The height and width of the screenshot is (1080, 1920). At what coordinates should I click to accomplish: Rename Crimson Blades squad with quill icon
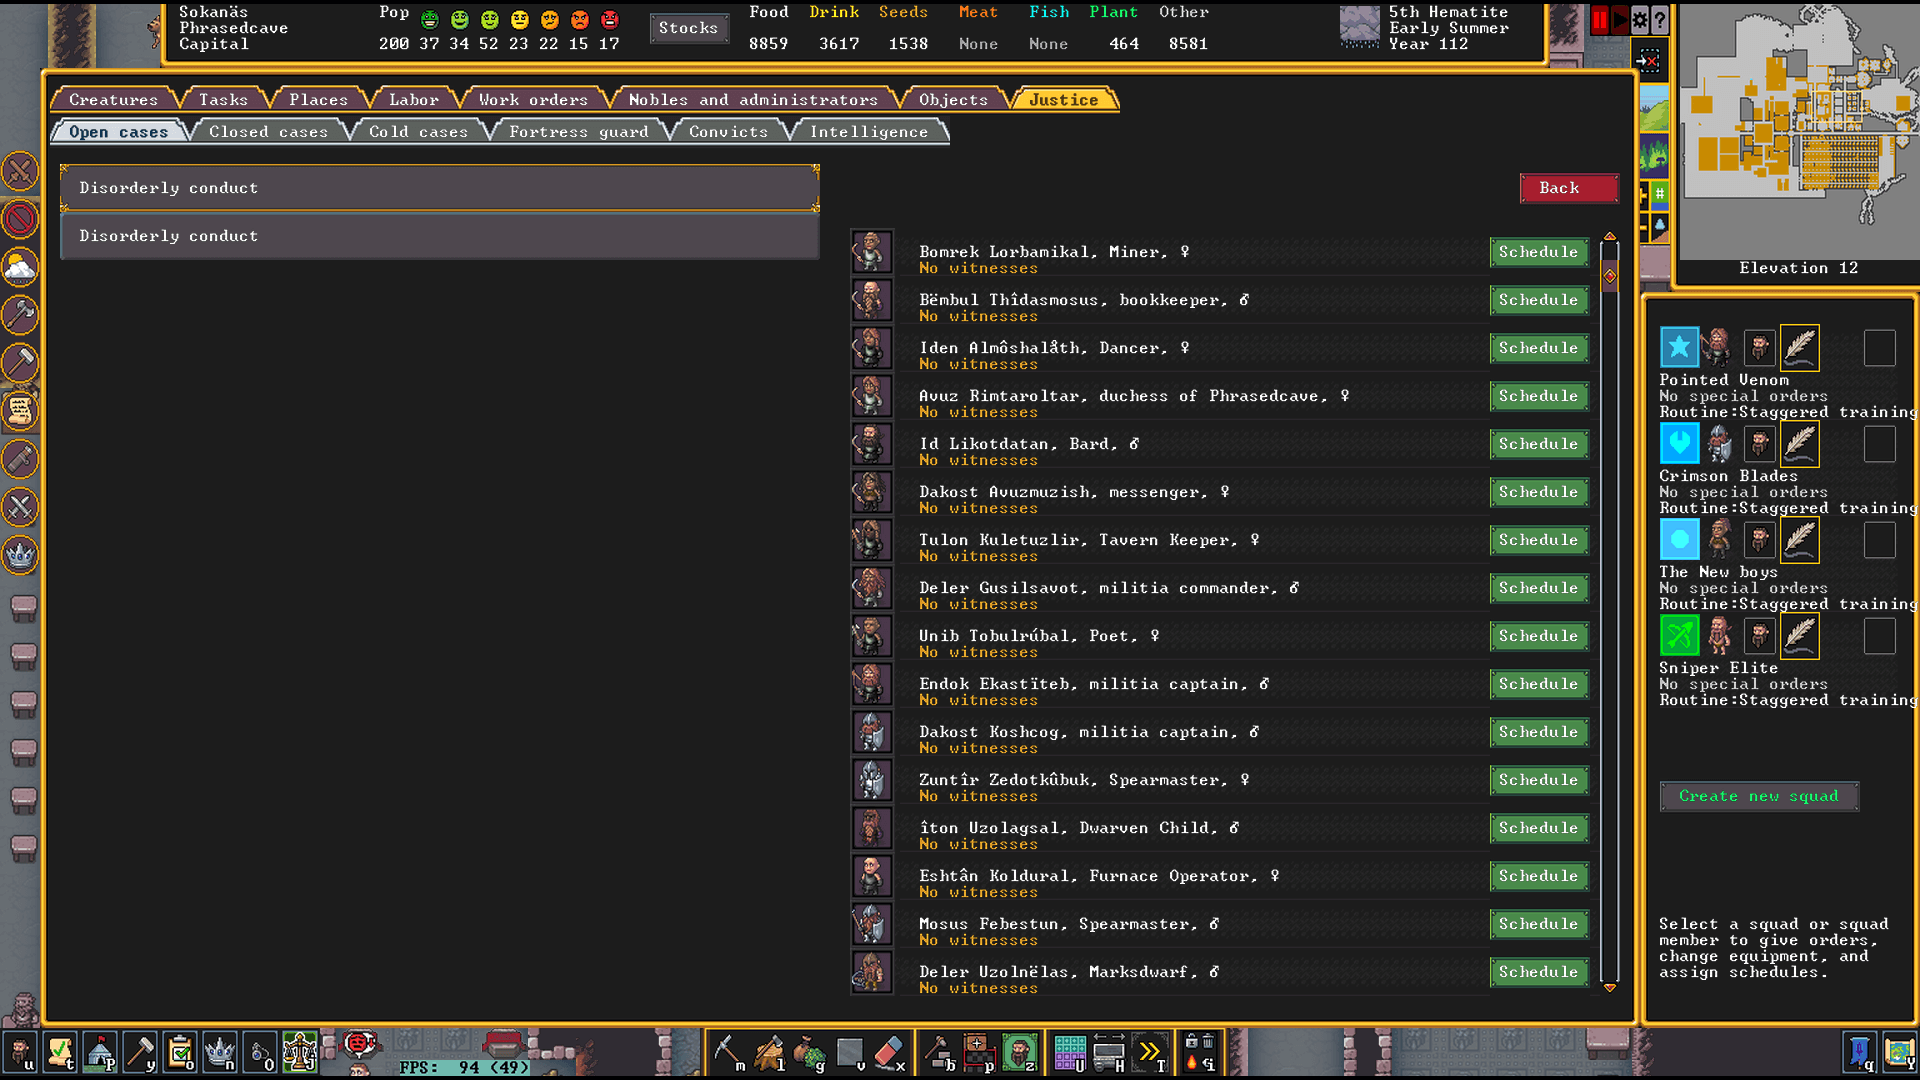coord(1799,444)
